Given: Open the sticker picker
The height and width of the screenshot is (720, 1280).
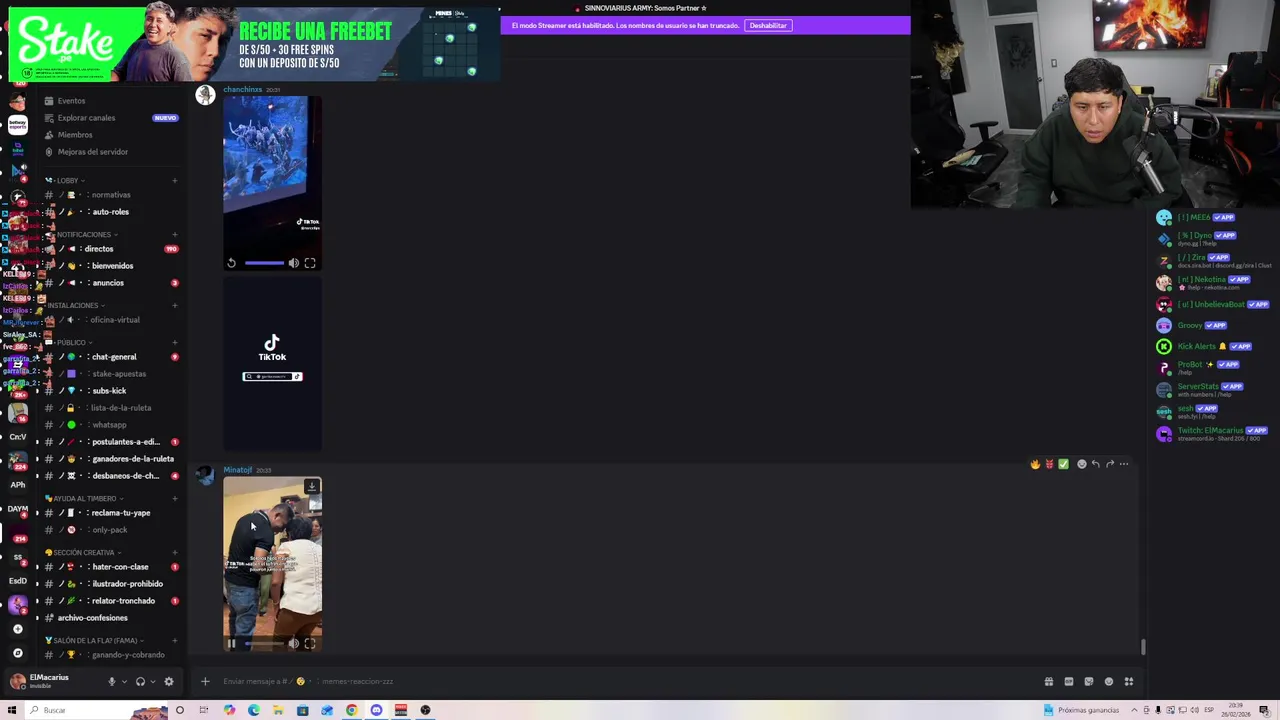Looking at the screenshot, I should point(1089,682).
